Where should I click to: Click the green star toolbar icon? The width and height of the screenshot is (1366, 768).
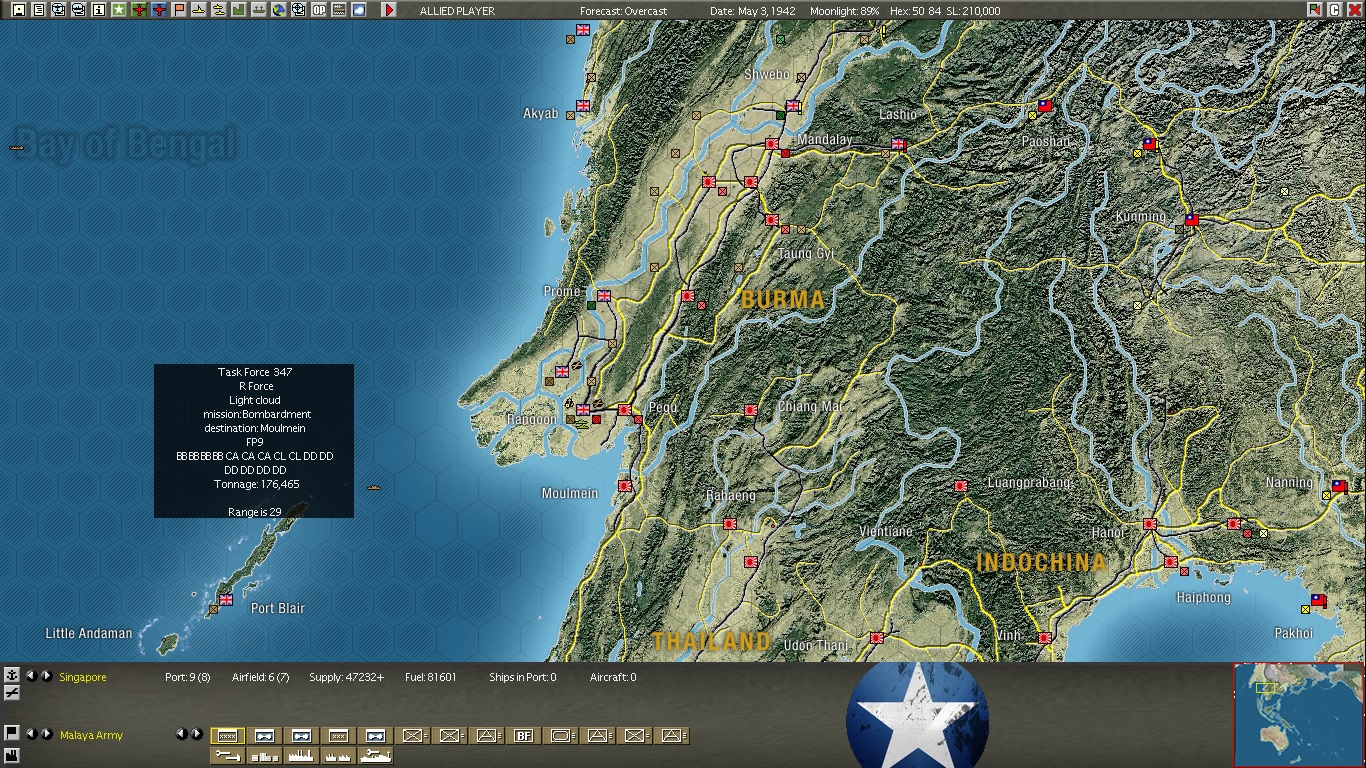coord(119,10)
